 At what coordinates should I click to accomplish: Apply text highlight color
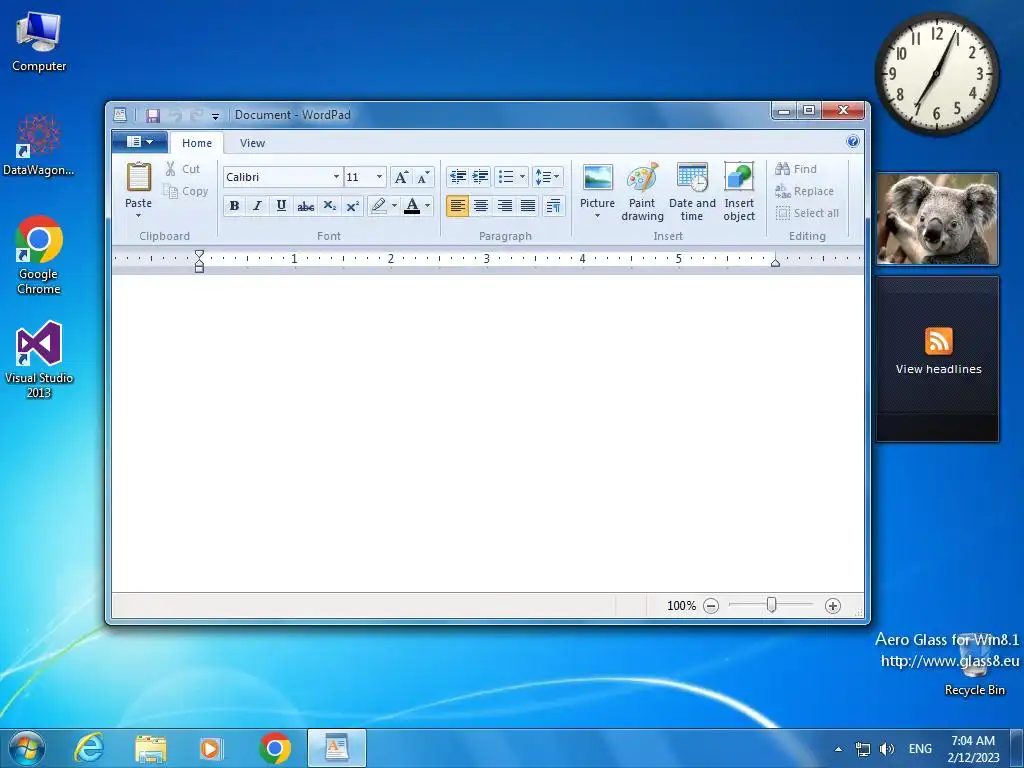[378, 206]
